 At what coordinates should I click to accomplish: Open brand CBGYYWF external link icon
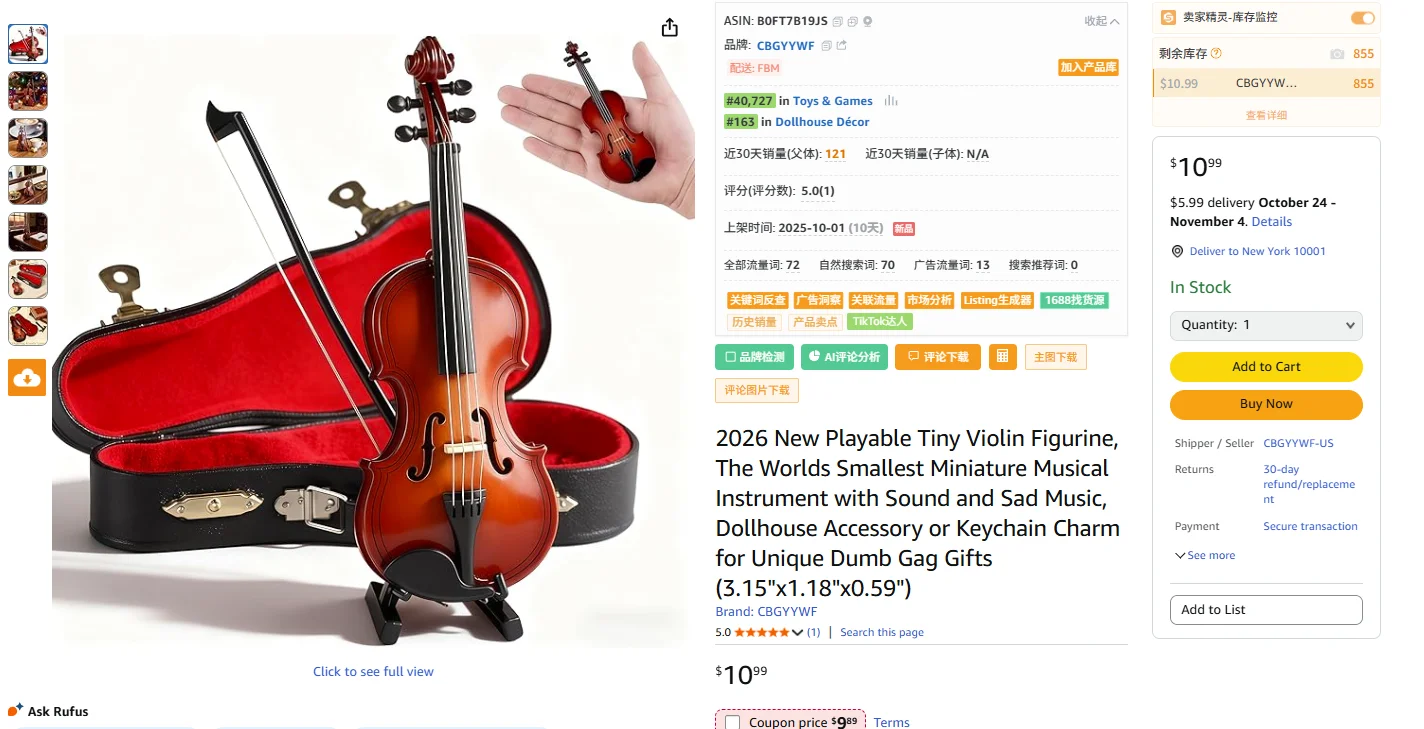(x=842, y=45)
